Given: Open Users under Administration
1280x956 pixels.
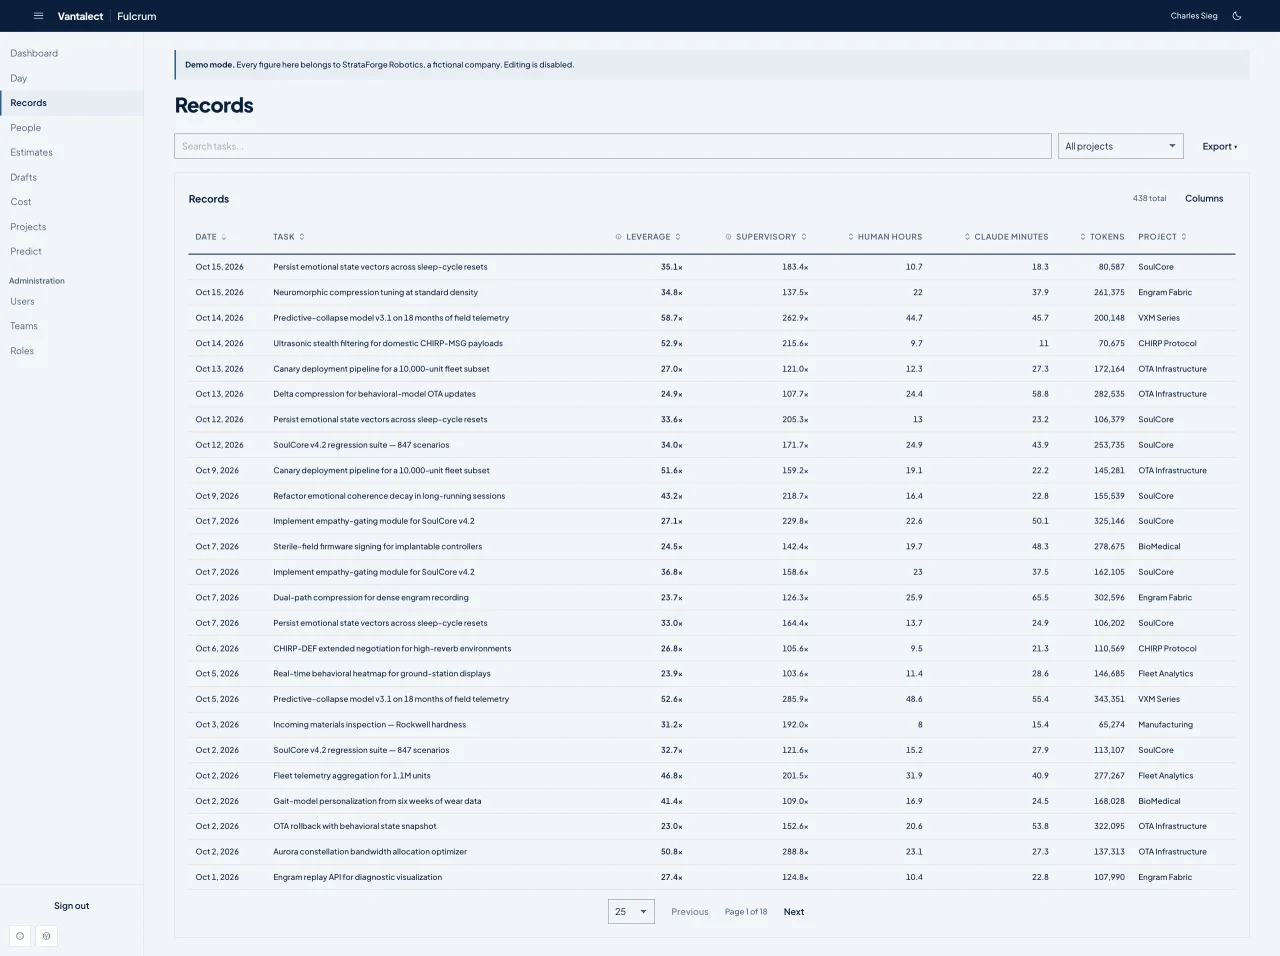Looking at the screenshot, I should tap(22, 301).
